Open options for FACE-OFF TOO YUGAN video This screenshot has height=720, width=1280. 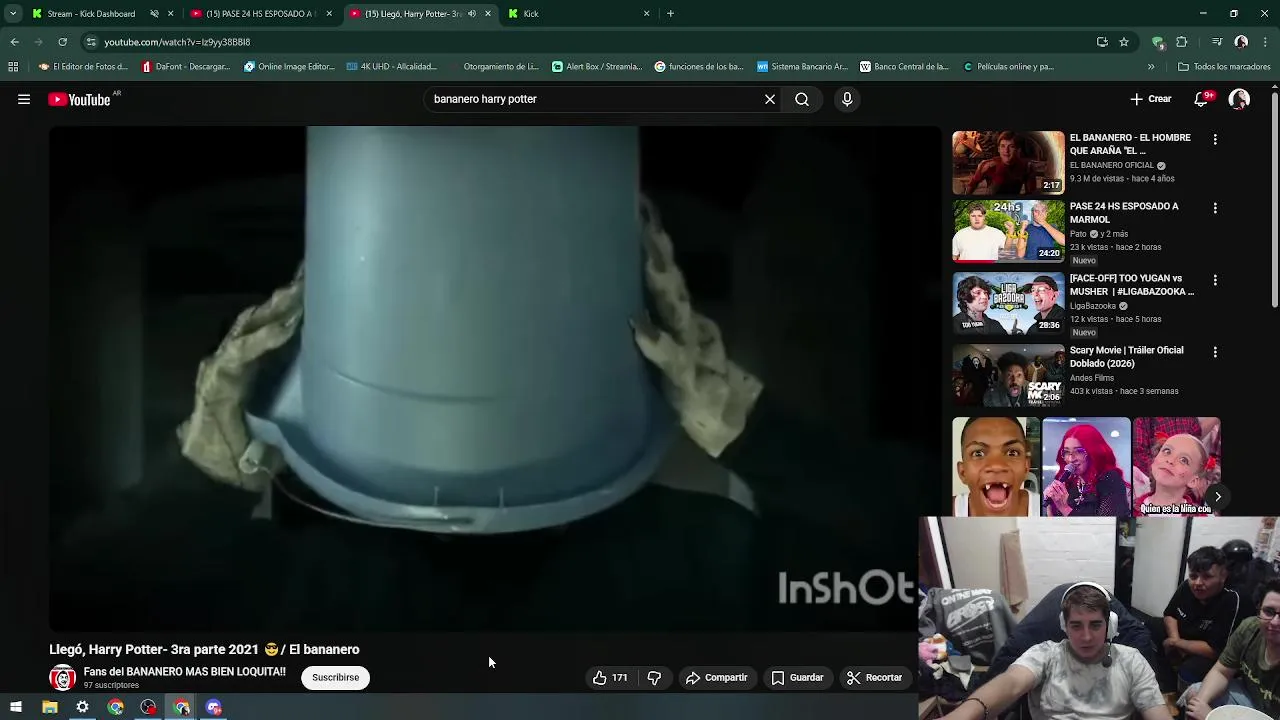pyautogui.click(x=1215, y=280)
